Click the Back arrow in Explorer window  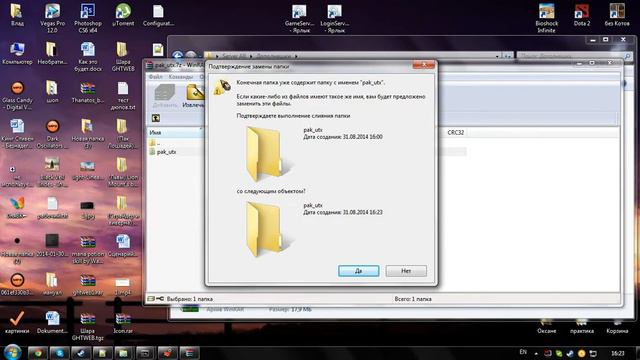[x=178, y=56]
